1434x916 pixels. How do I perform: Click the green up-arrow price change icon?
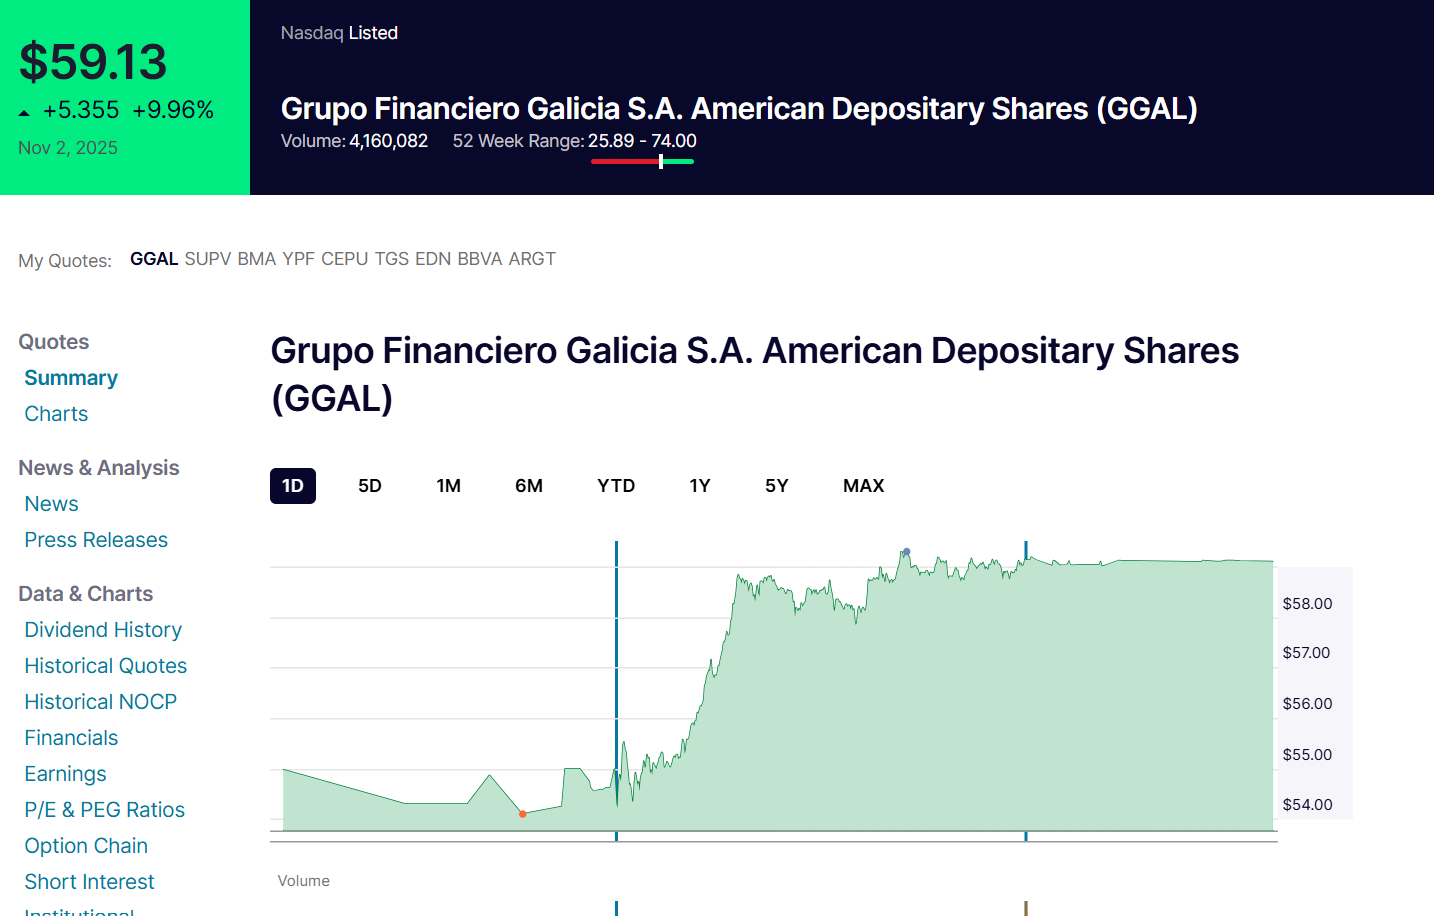coord(24,113)
